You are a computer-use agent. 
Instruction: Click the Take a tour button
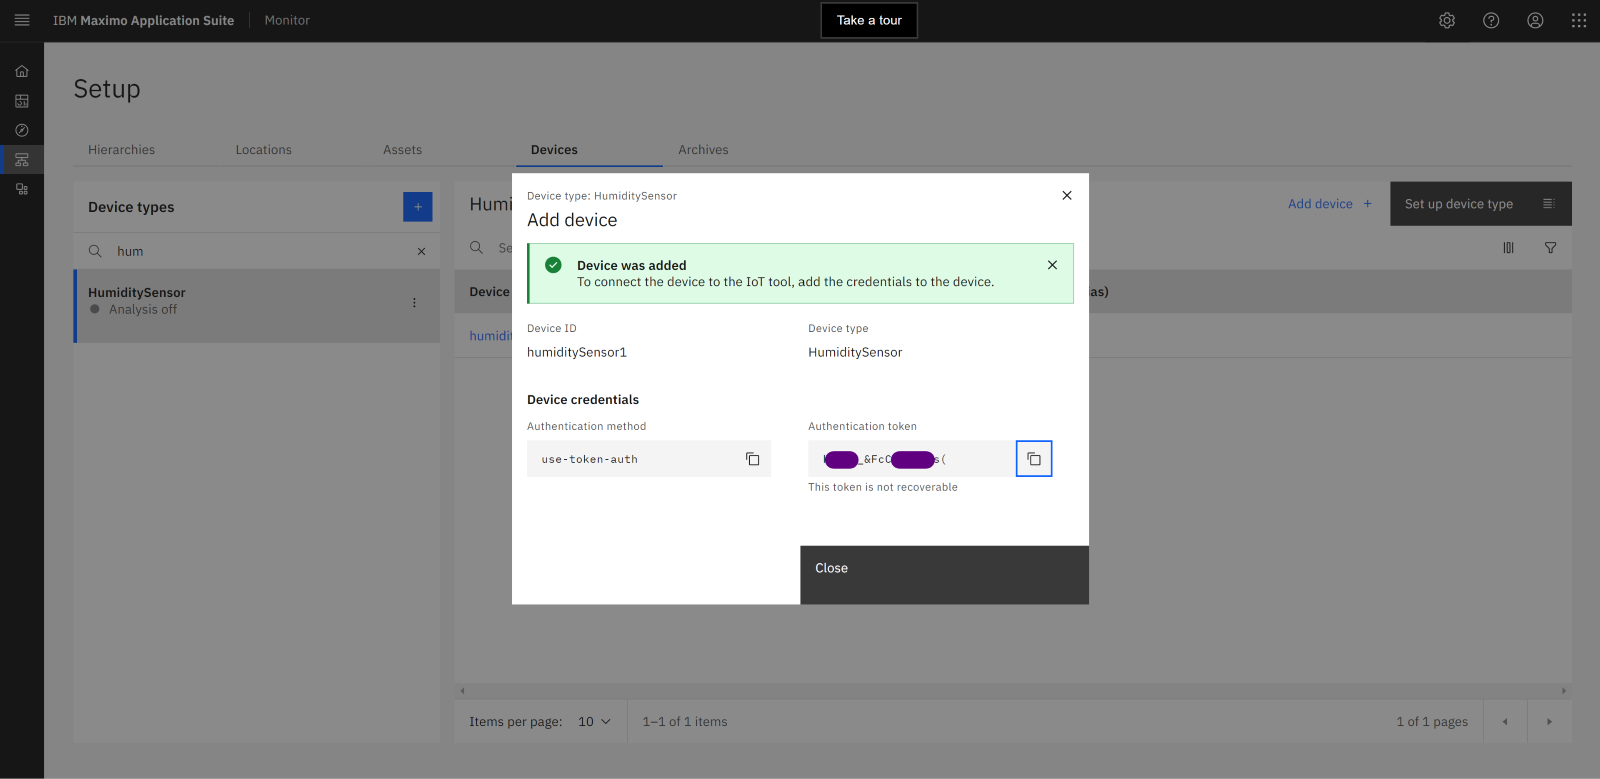[869, 20]
